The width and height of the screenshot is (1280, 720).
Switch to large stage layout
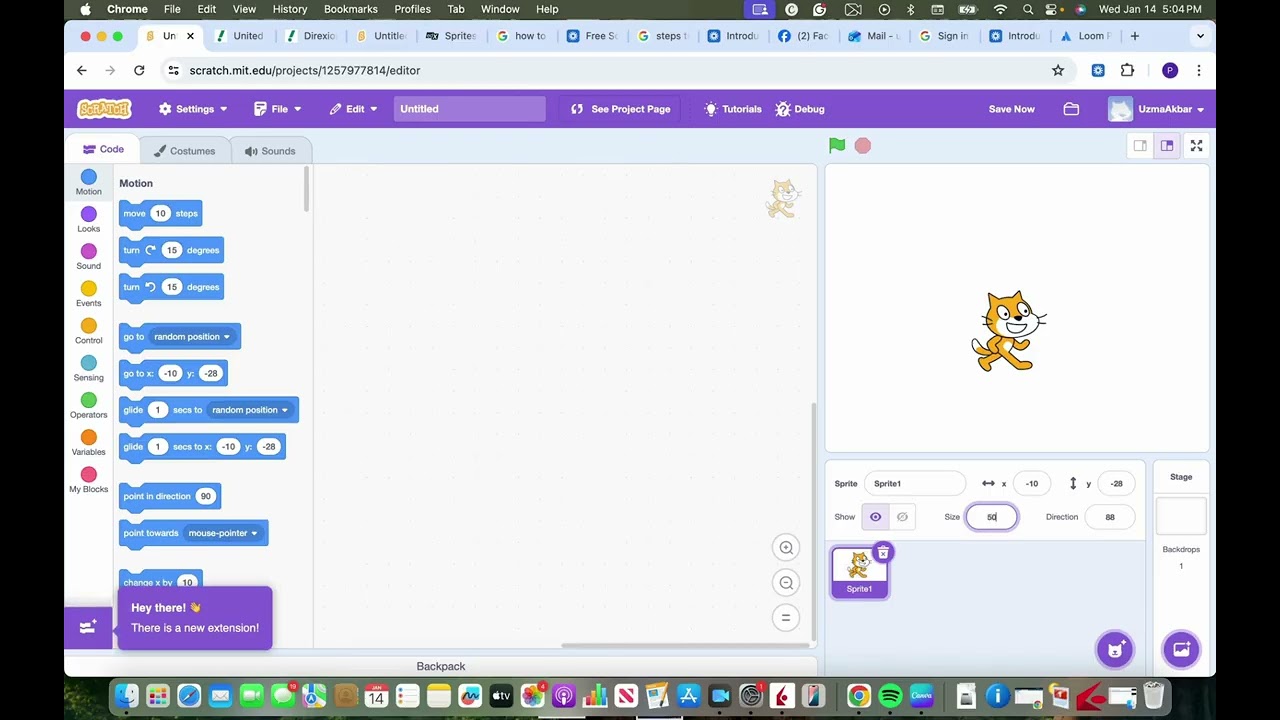coord(1167,146)
